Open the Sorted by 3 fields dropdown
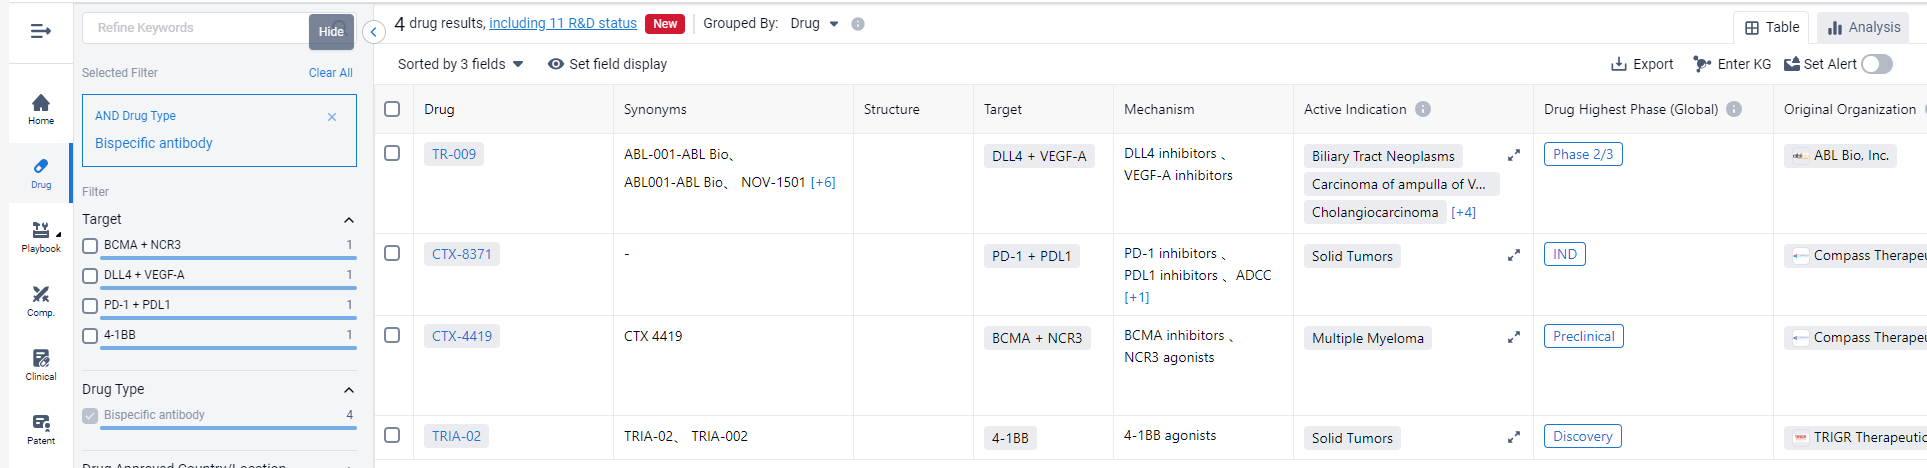 (460, 64)
